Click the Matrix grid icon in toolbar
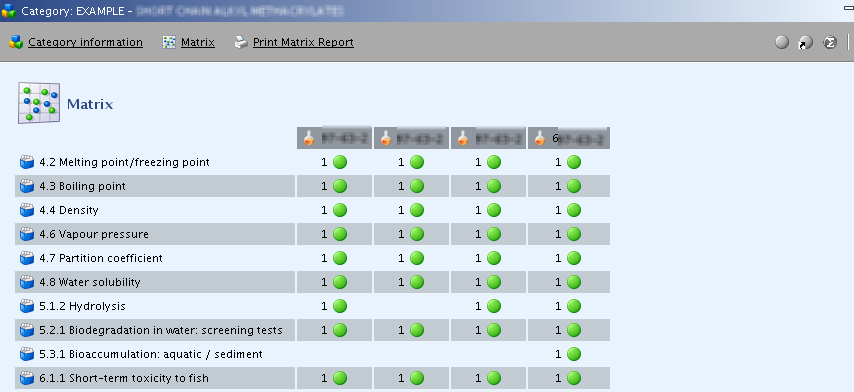This screenshot has height=392, width=854. [169, 42]
